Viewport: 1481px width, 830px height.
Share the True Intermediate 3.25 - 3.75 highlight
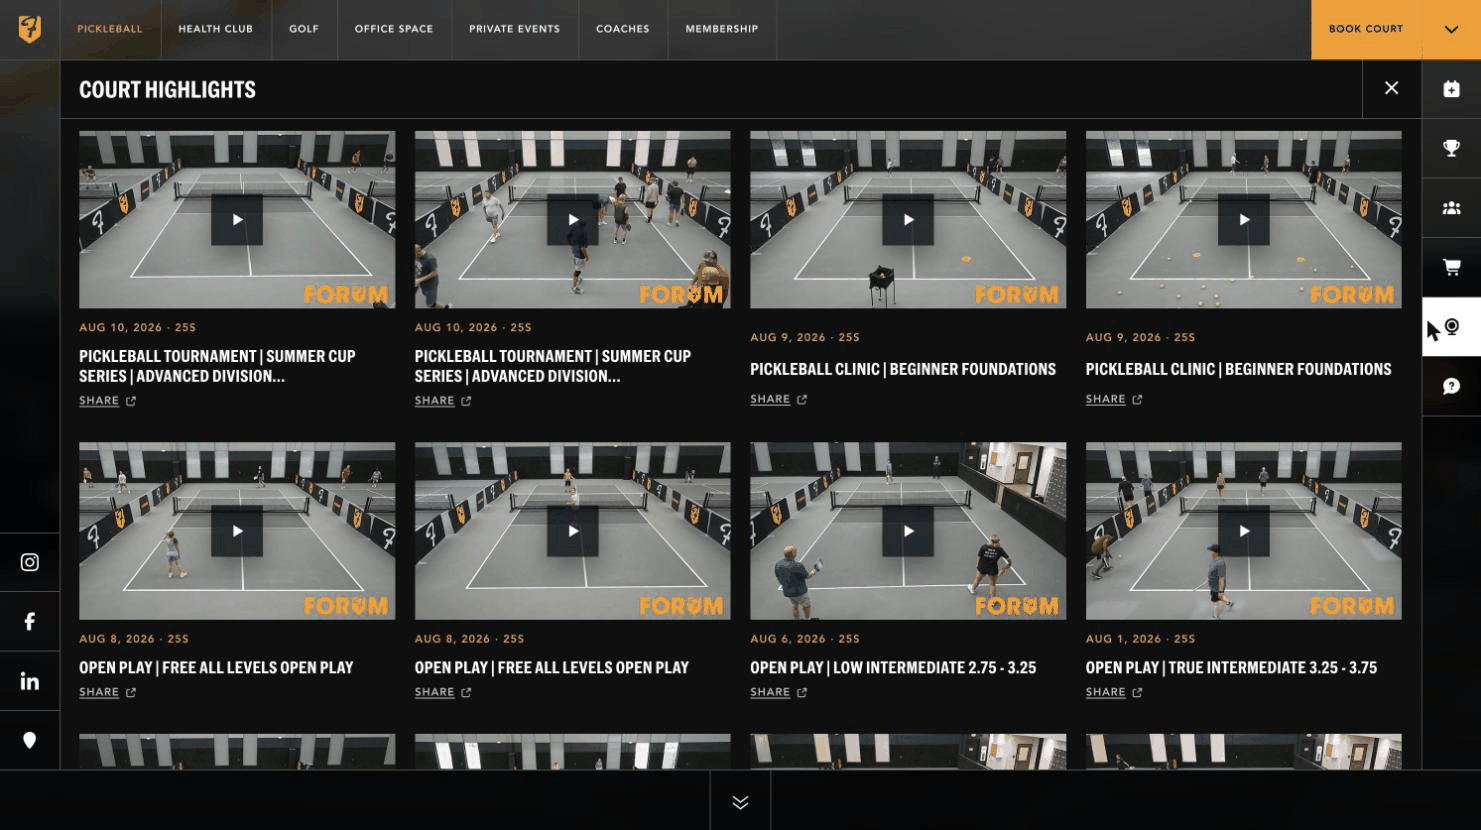click(1114, 692)
